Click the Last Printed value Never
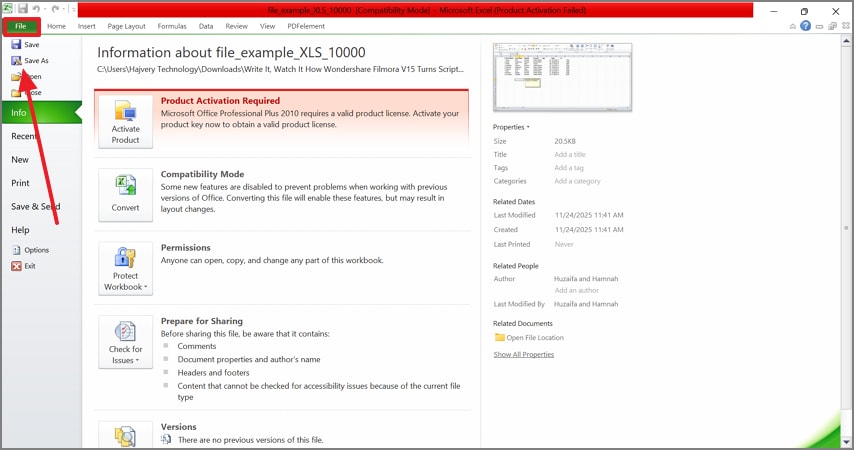Screen dimensions: 854x450 tap(564, 245)
